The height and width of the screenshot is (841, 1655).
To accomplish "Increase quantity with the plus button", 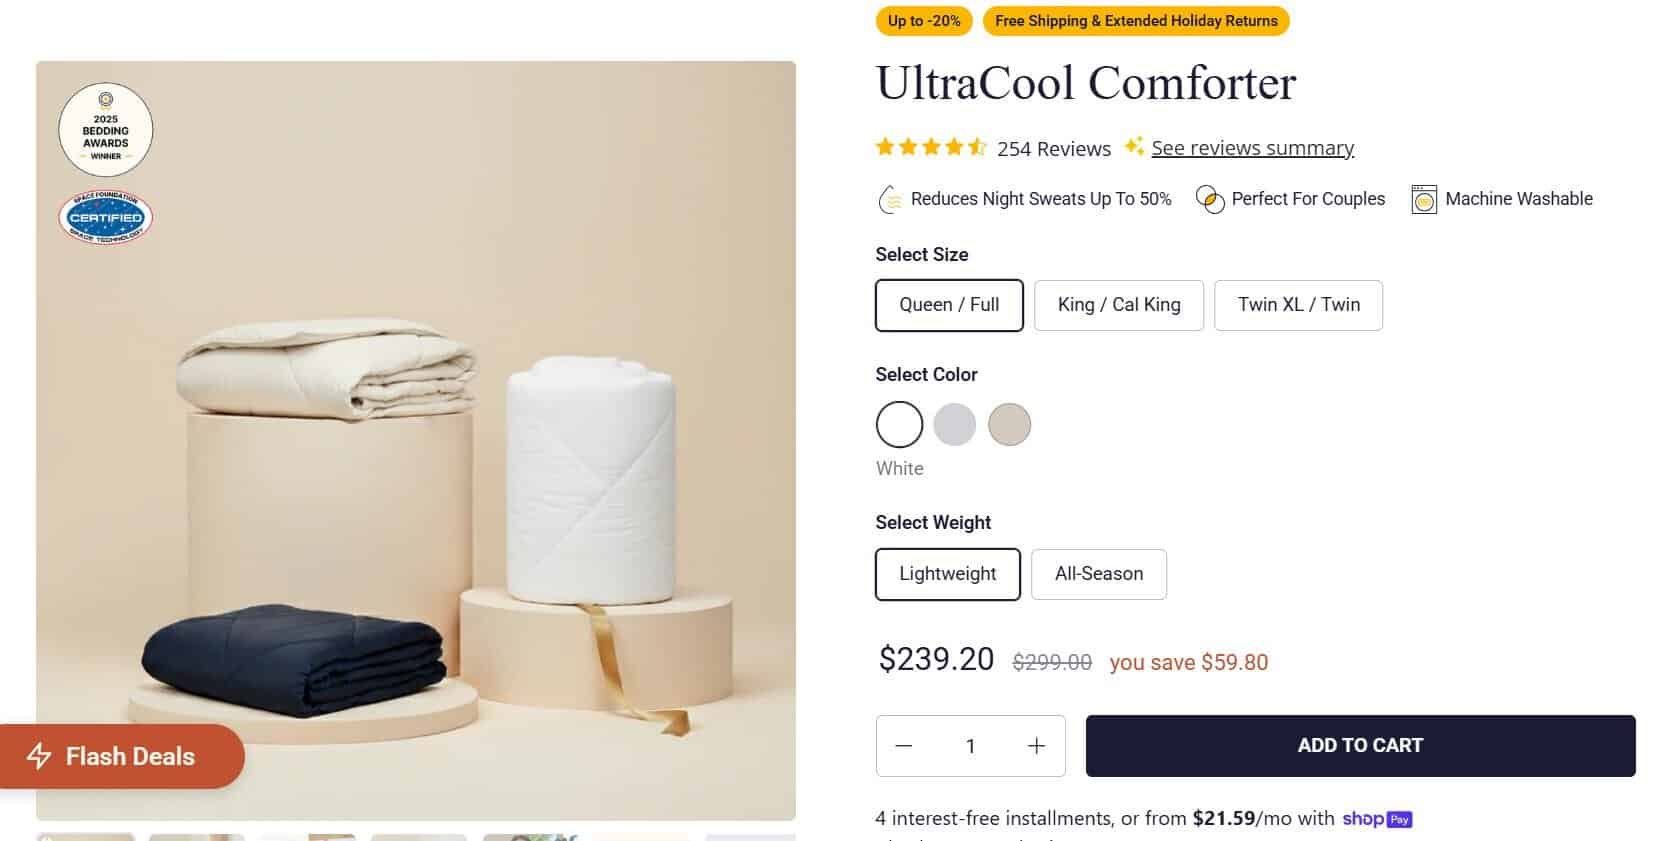I will coord(1036,746).
